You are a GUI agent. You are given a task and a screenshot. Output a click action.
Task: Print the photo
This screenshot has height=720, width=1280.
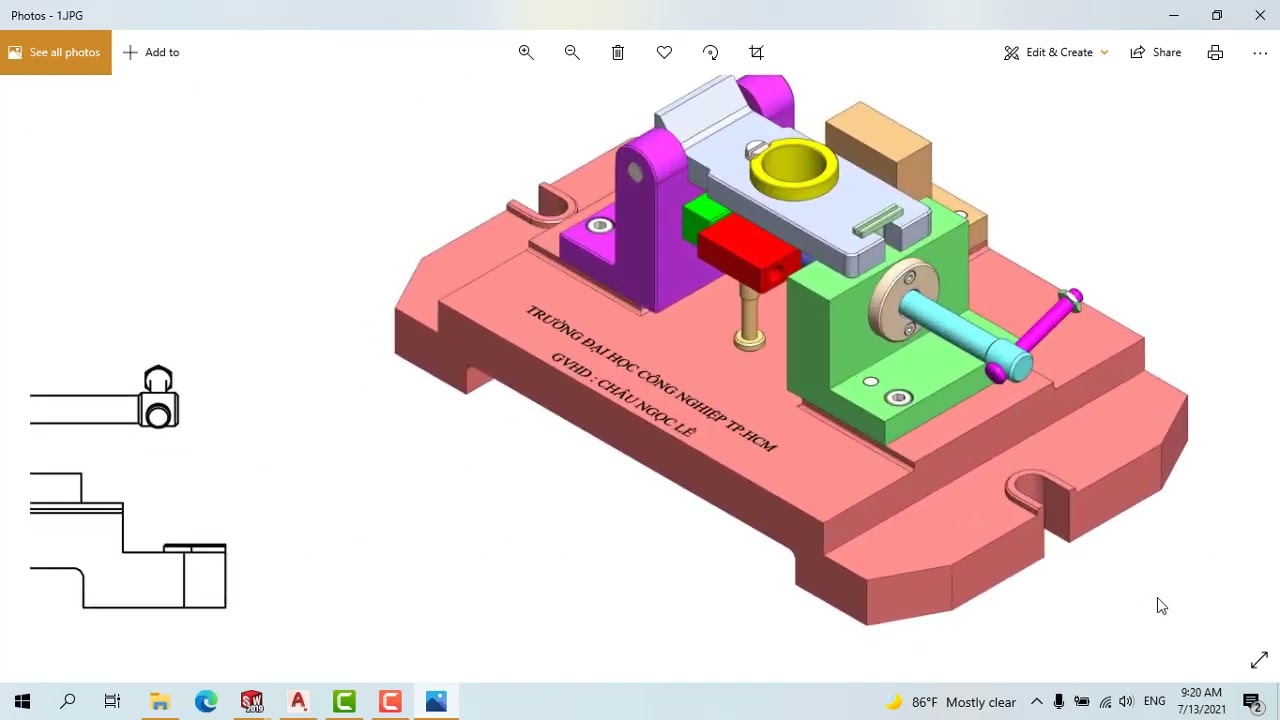[1215, 52]
